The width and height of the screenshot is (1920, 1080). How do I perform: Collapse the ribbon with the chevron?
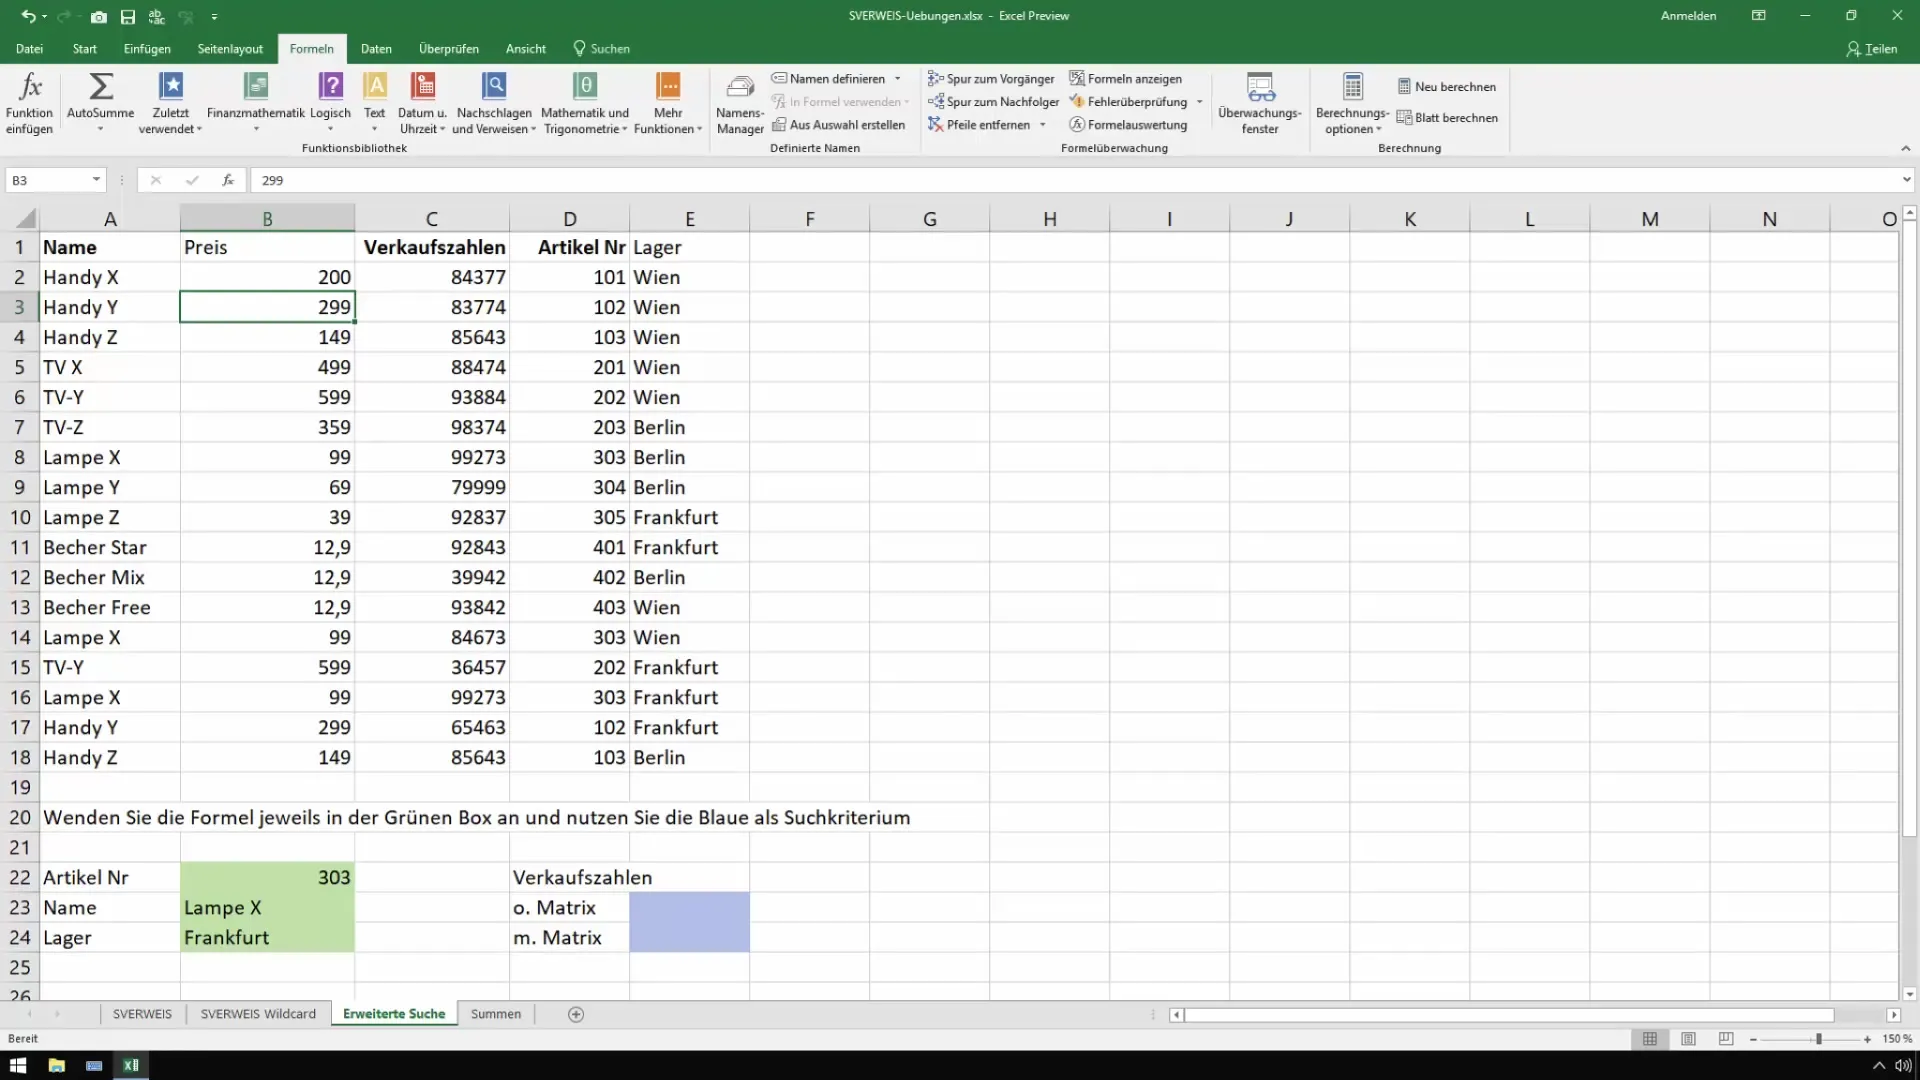point(1906,148)
